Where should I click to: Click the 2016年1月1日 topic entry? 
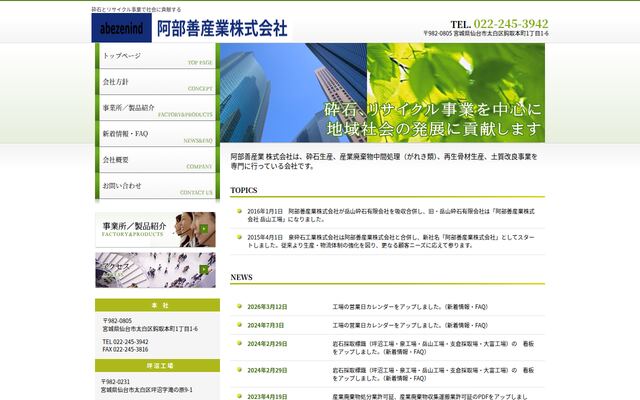point(391,215)
